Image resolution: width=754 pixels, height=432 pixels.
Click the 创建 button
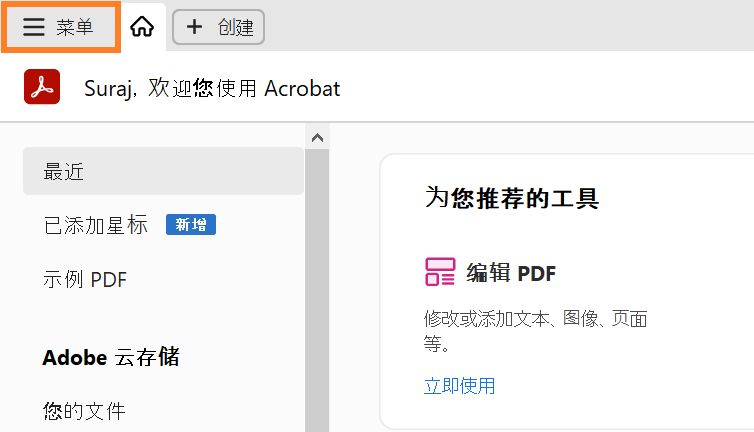point(218,27)
